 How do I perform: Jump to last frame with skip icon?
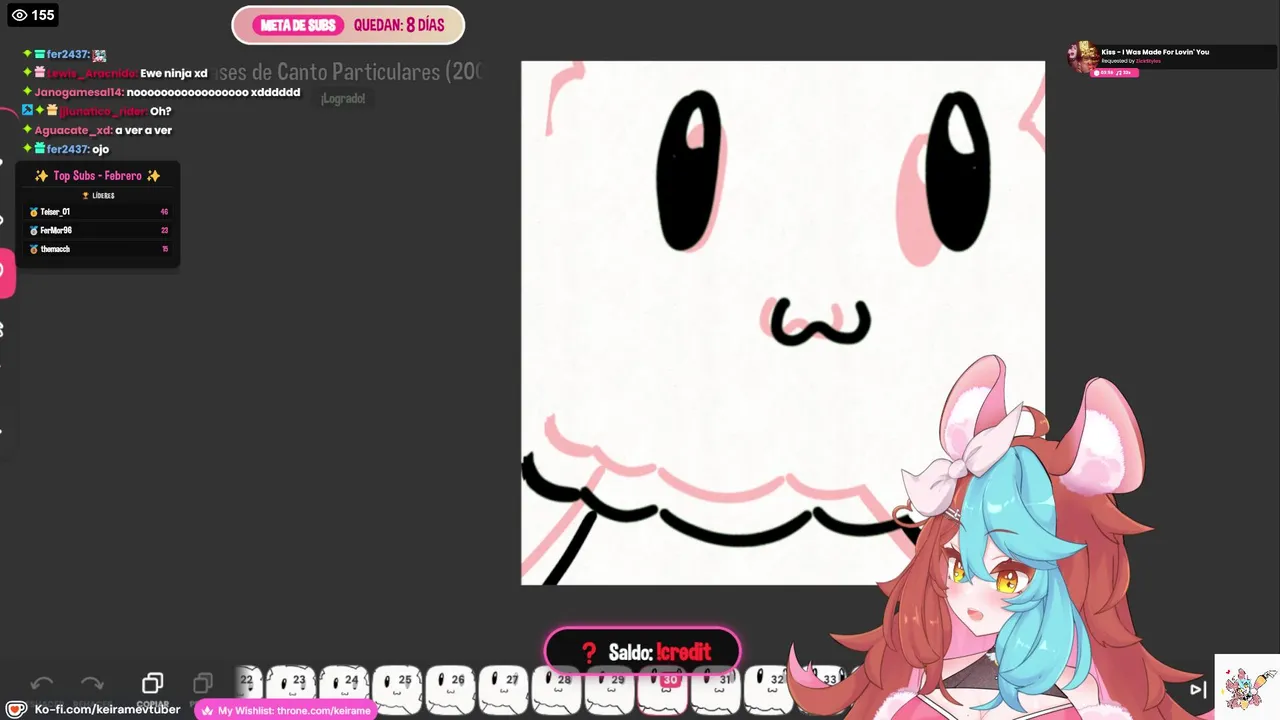pos(1197,689)
